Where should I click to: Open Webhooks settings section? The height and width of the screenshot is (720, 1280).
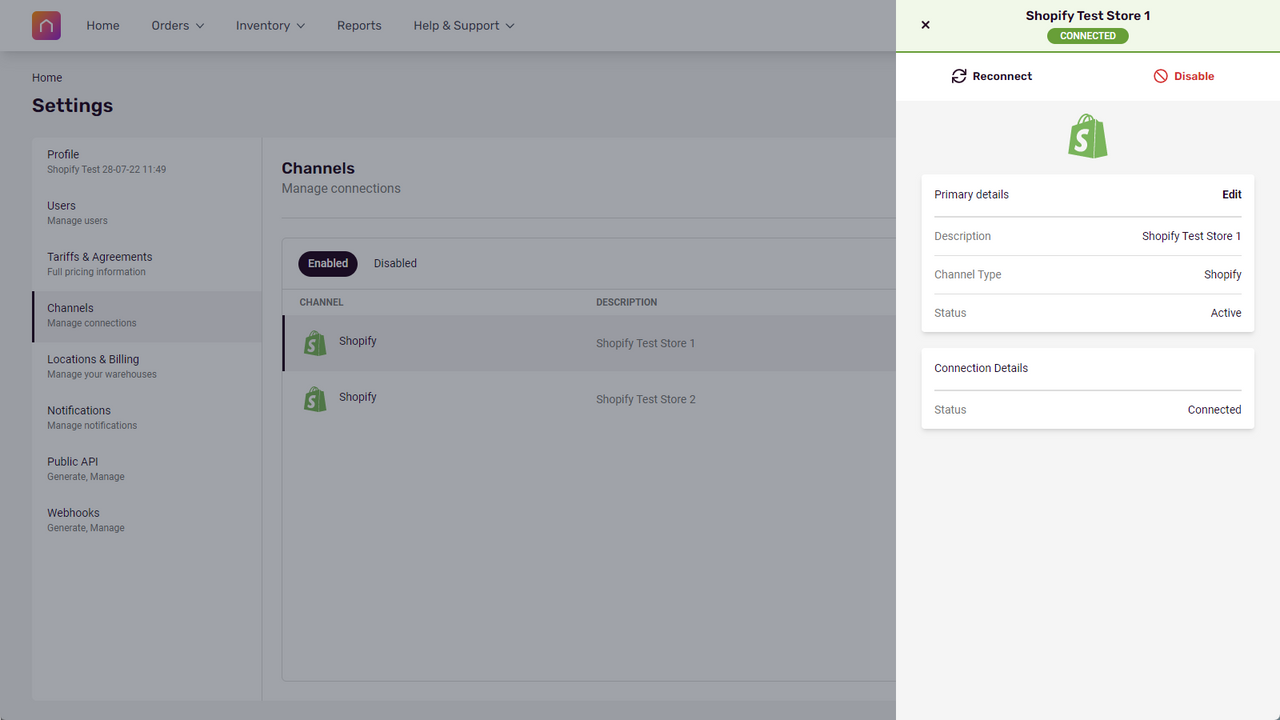coord(147,520)
